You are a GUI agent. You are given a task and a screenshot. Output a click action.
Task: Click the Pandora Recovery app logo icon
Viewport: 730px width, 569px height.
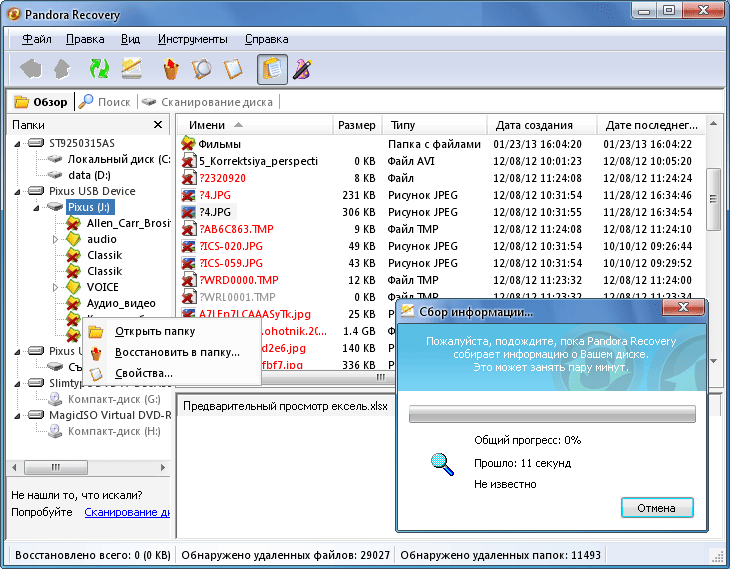pyautogui.click(x=14, y=14)
